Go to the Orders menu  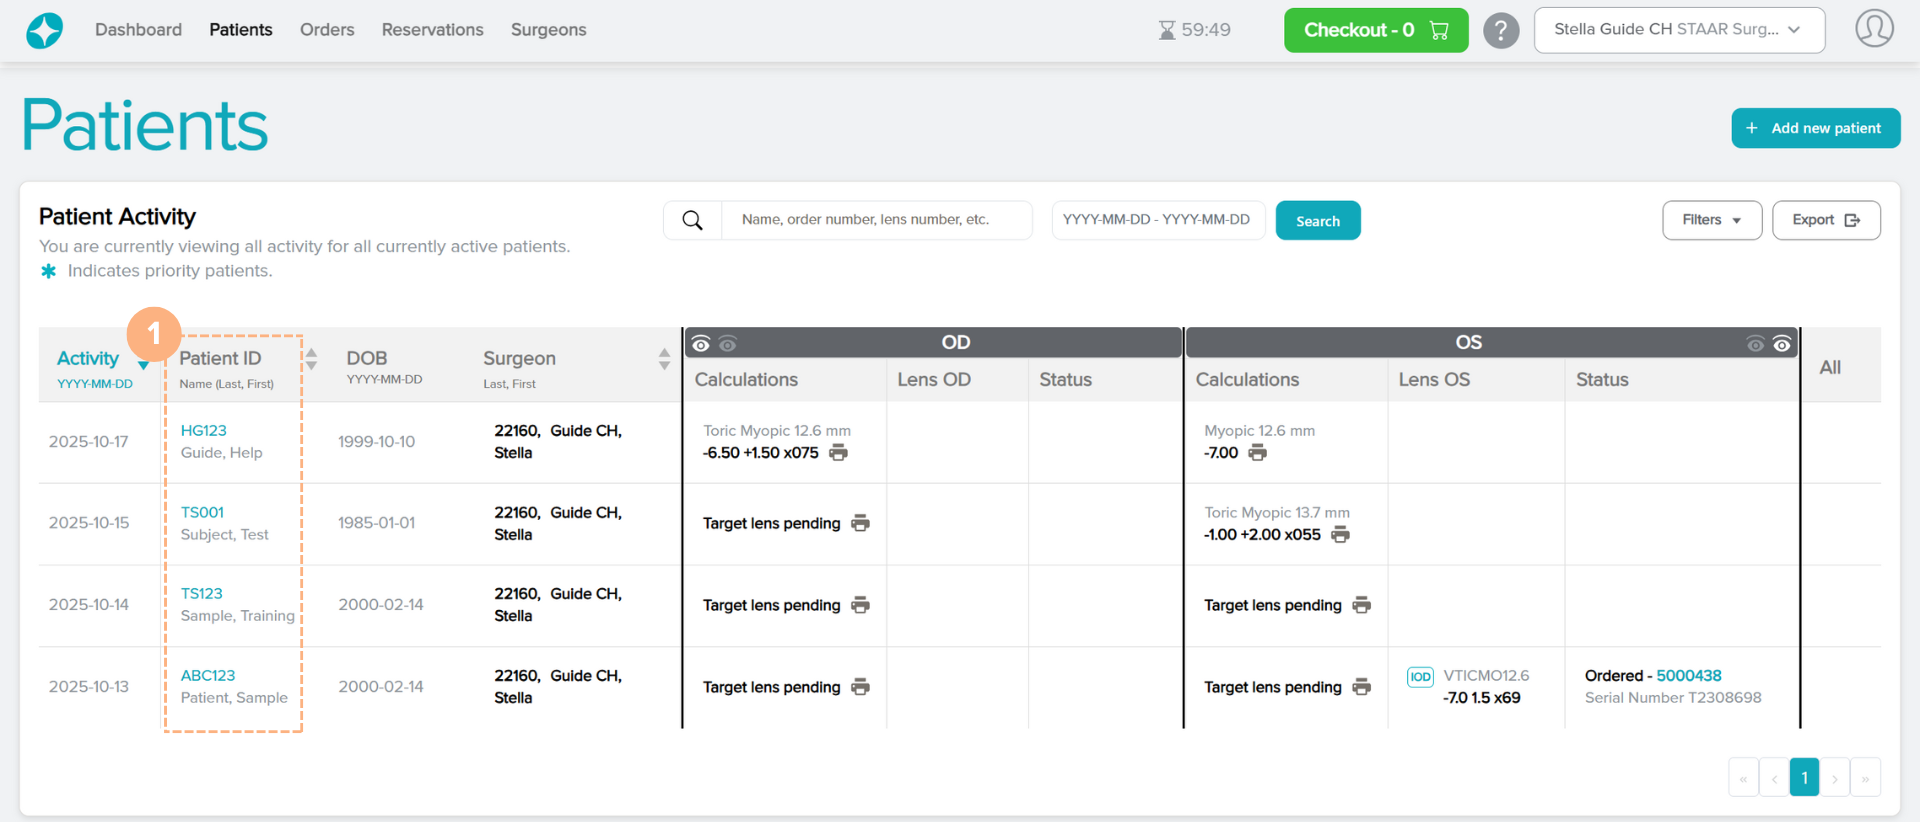point(327,30)
